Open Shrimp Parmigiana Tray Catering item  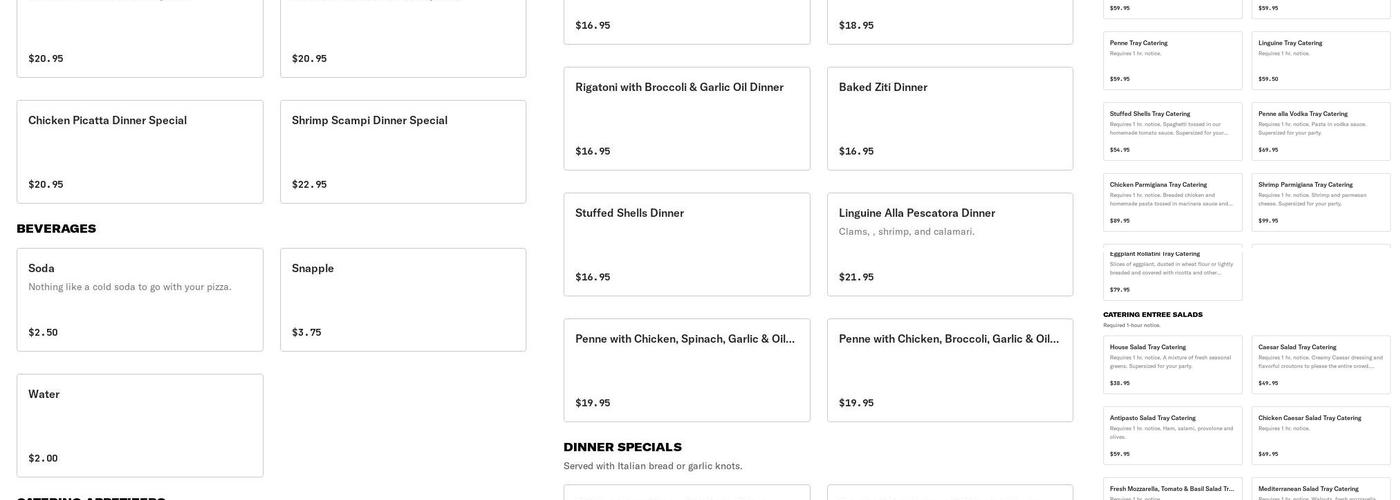1321,202
